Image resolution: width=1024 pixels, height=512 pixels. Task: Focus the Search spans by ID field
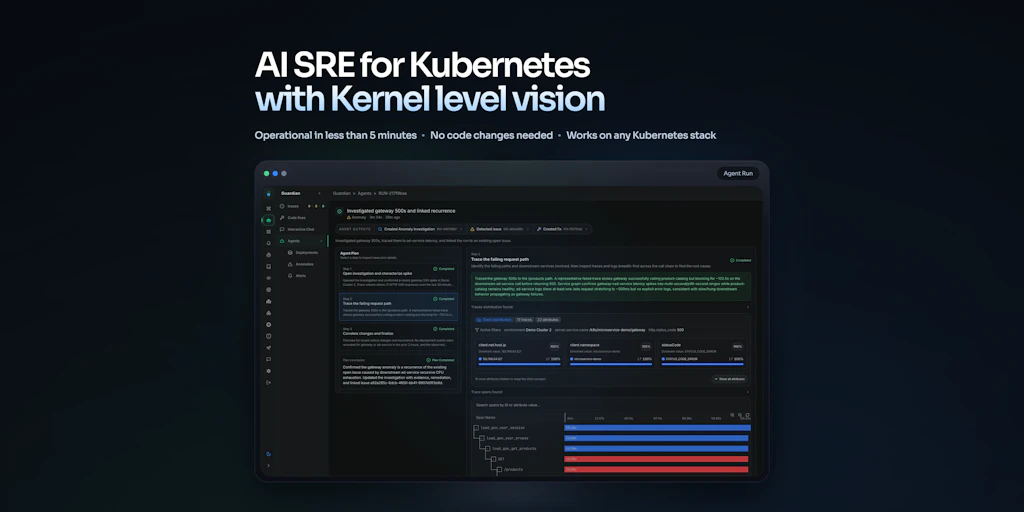[611, 405]
